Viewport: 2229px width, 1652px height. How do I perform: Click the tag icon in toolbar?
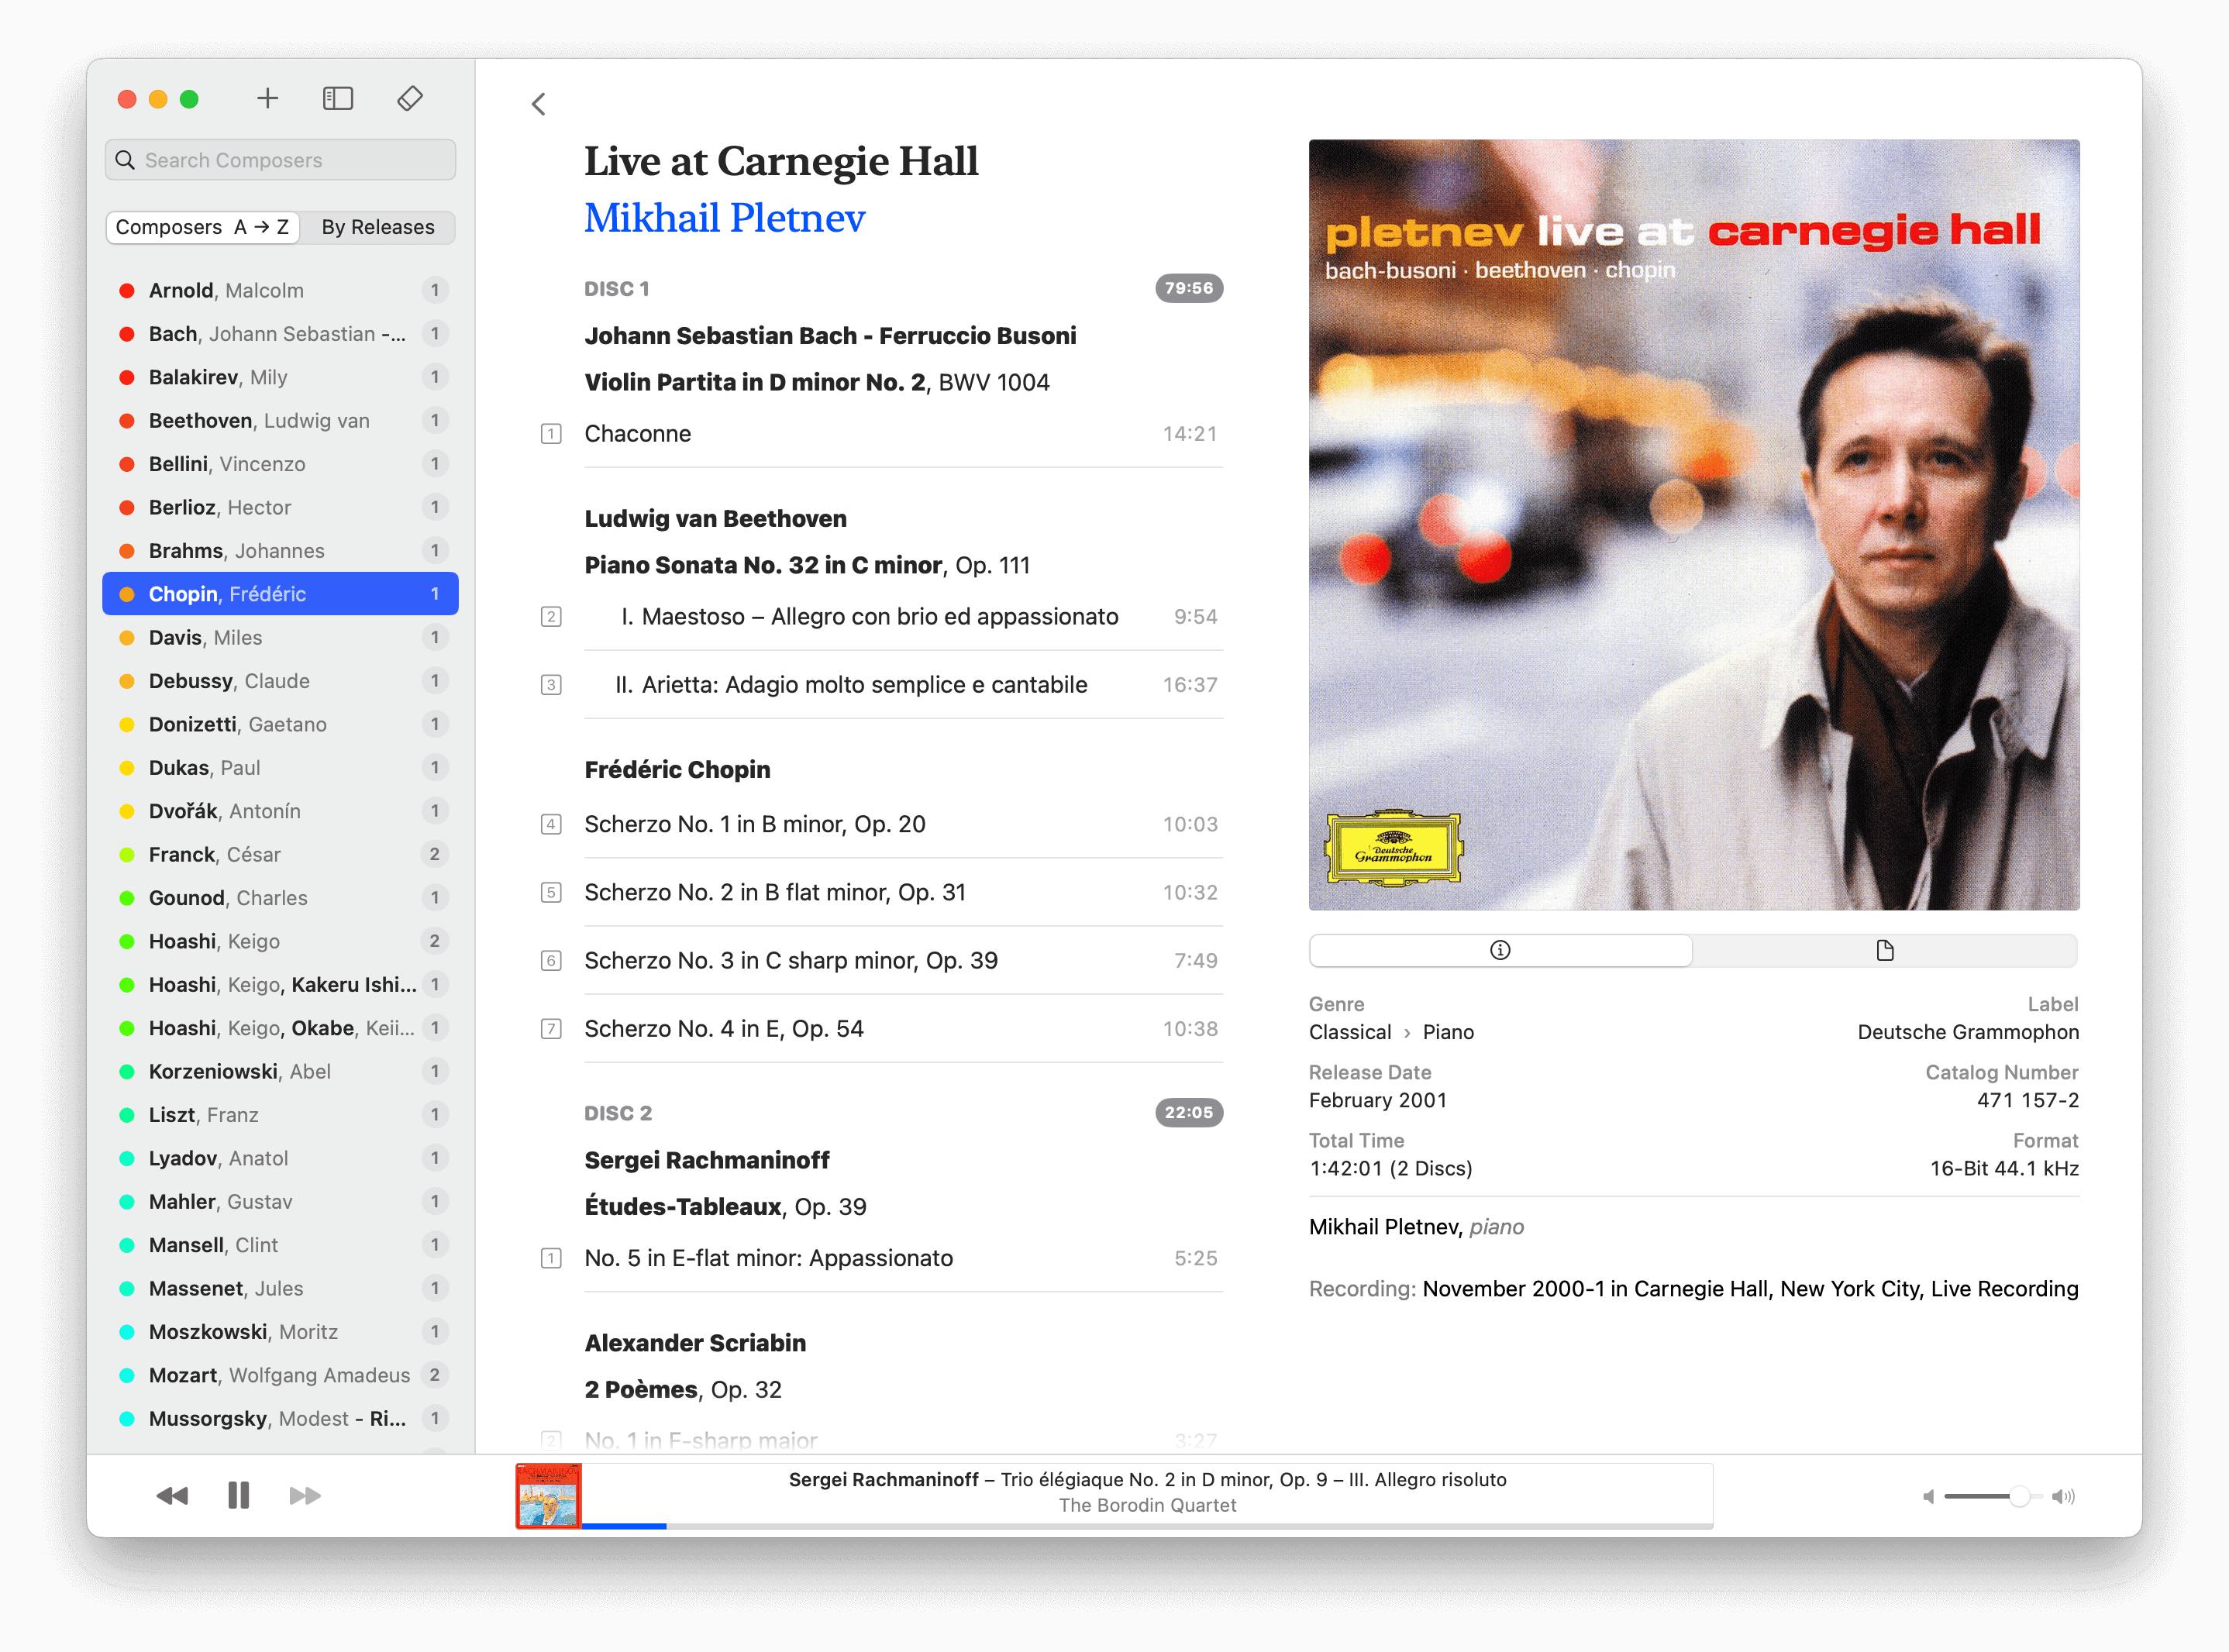410,98
